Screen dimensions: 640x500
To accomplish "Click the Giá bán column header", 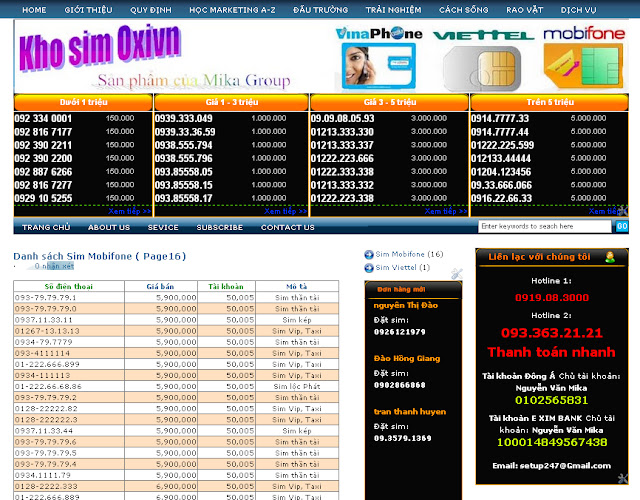I will pyautogui.click(x=160, y=287).
